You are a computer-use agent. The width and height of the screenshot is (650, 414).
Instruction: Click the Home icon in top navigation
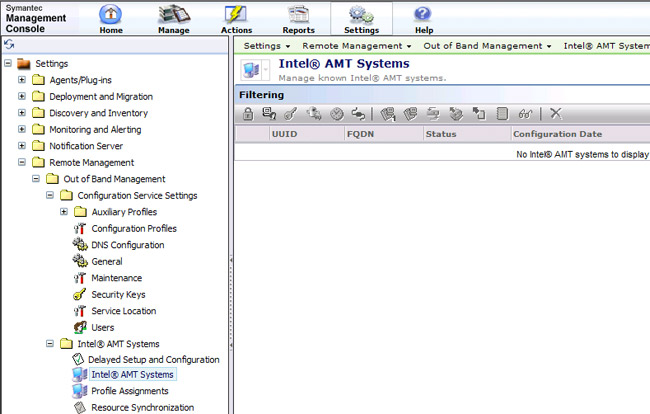coord(110,15)
